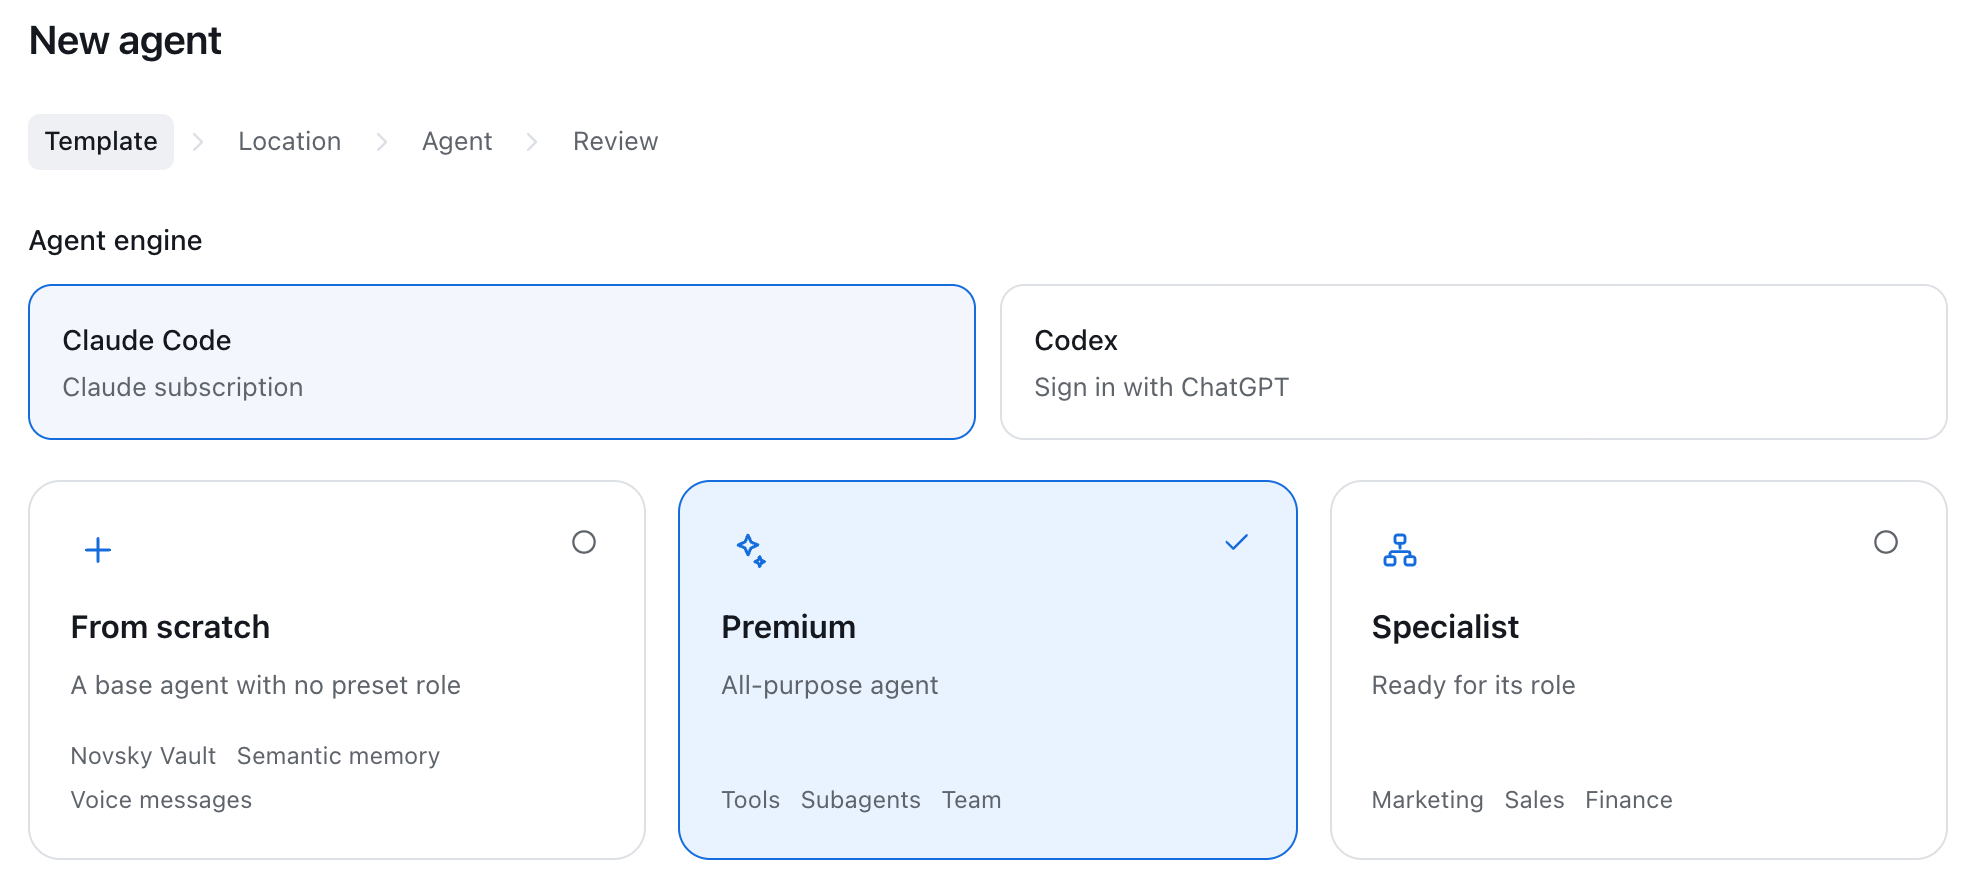Click the checkmark on the Premium card
This screenshot has height=880, width=1980.
coord(1237,542)
